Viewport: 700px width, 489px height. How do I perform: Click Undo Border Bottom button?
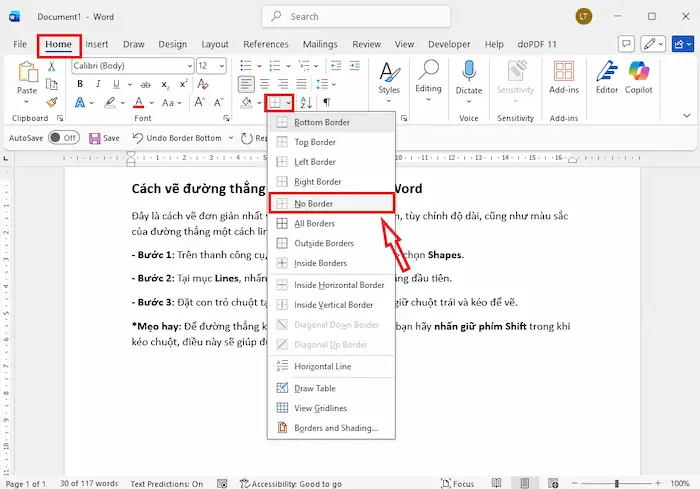178,138
